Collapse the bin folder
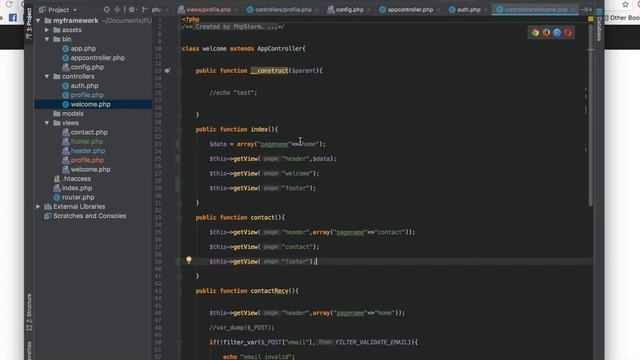 click(47, 39)
